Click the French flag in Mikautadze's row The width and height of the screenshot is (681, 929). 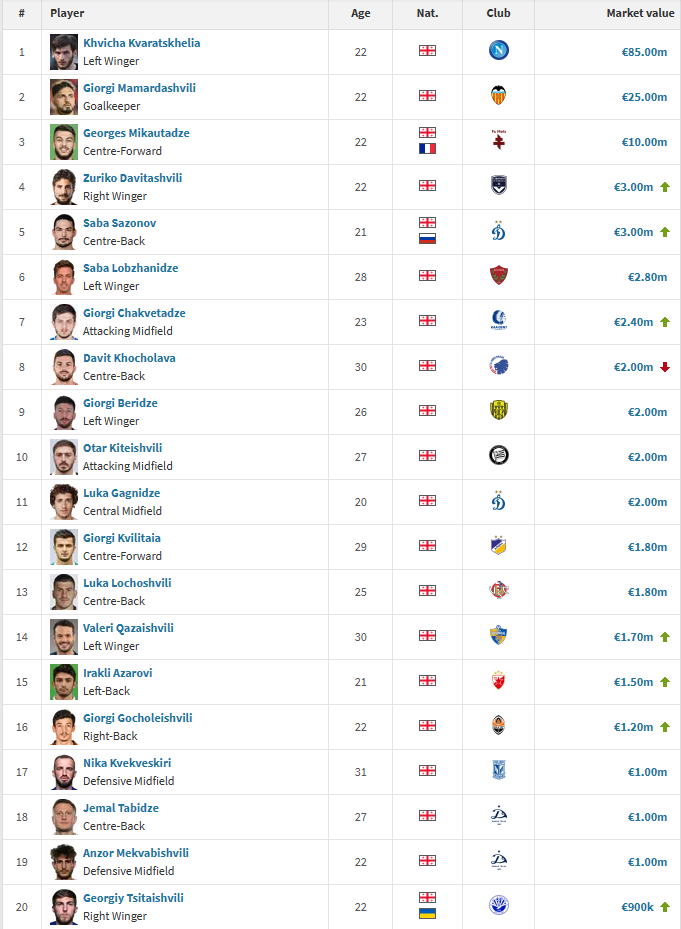click(427, 149)
